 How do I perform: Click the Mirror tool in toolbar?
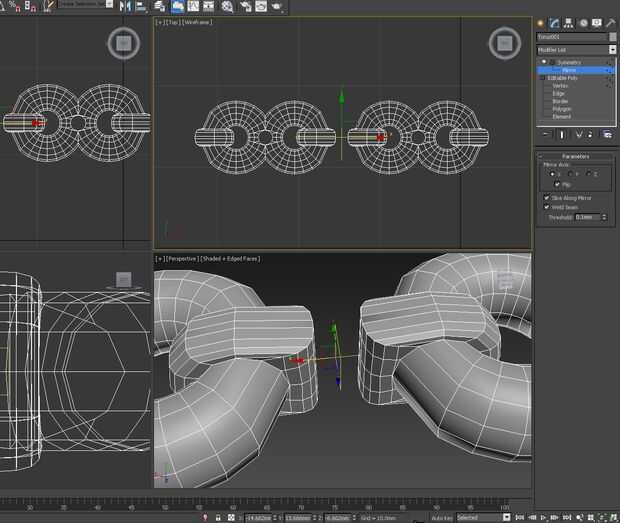pyautogui.click(x=126, y=6)
